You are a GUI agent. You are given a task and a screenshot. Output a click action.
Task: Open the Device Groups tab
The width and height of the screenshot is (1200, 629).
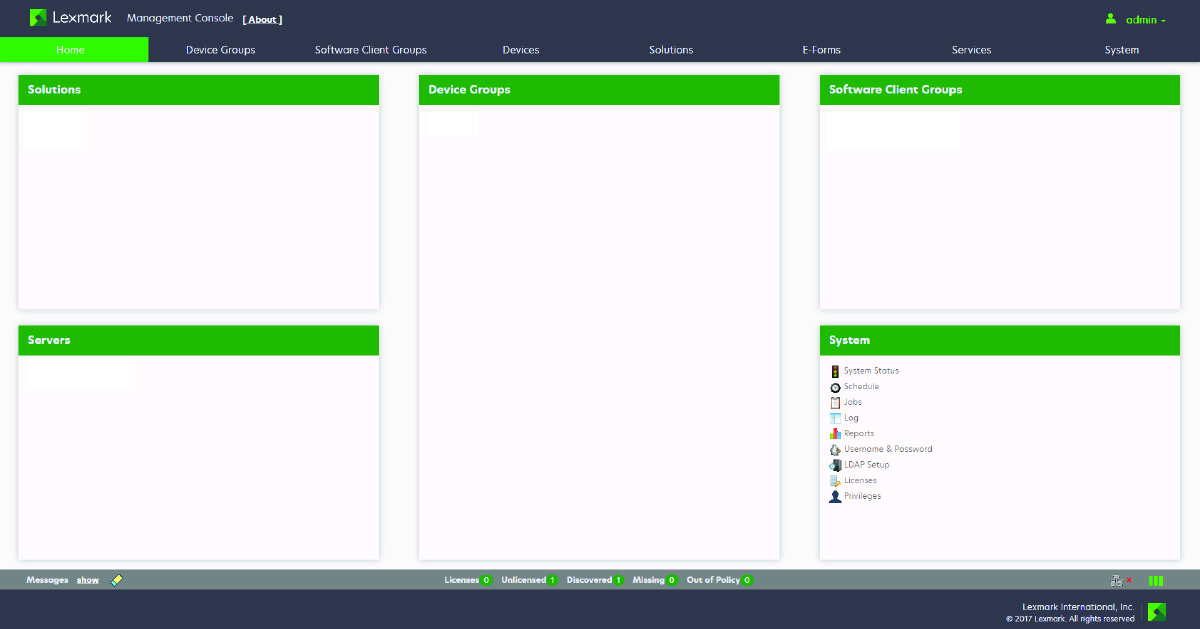[x=221, y=50]
